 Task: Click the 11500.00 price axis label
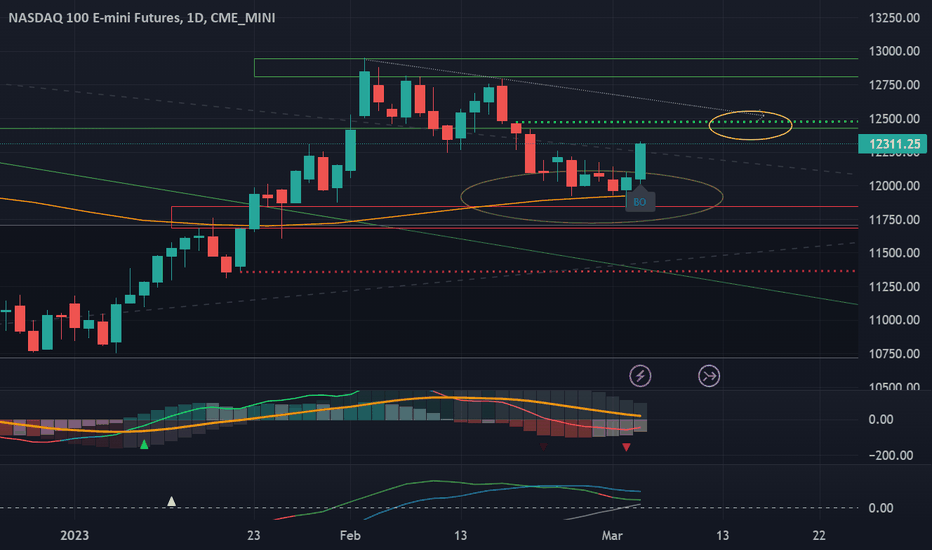click(894, 253)
